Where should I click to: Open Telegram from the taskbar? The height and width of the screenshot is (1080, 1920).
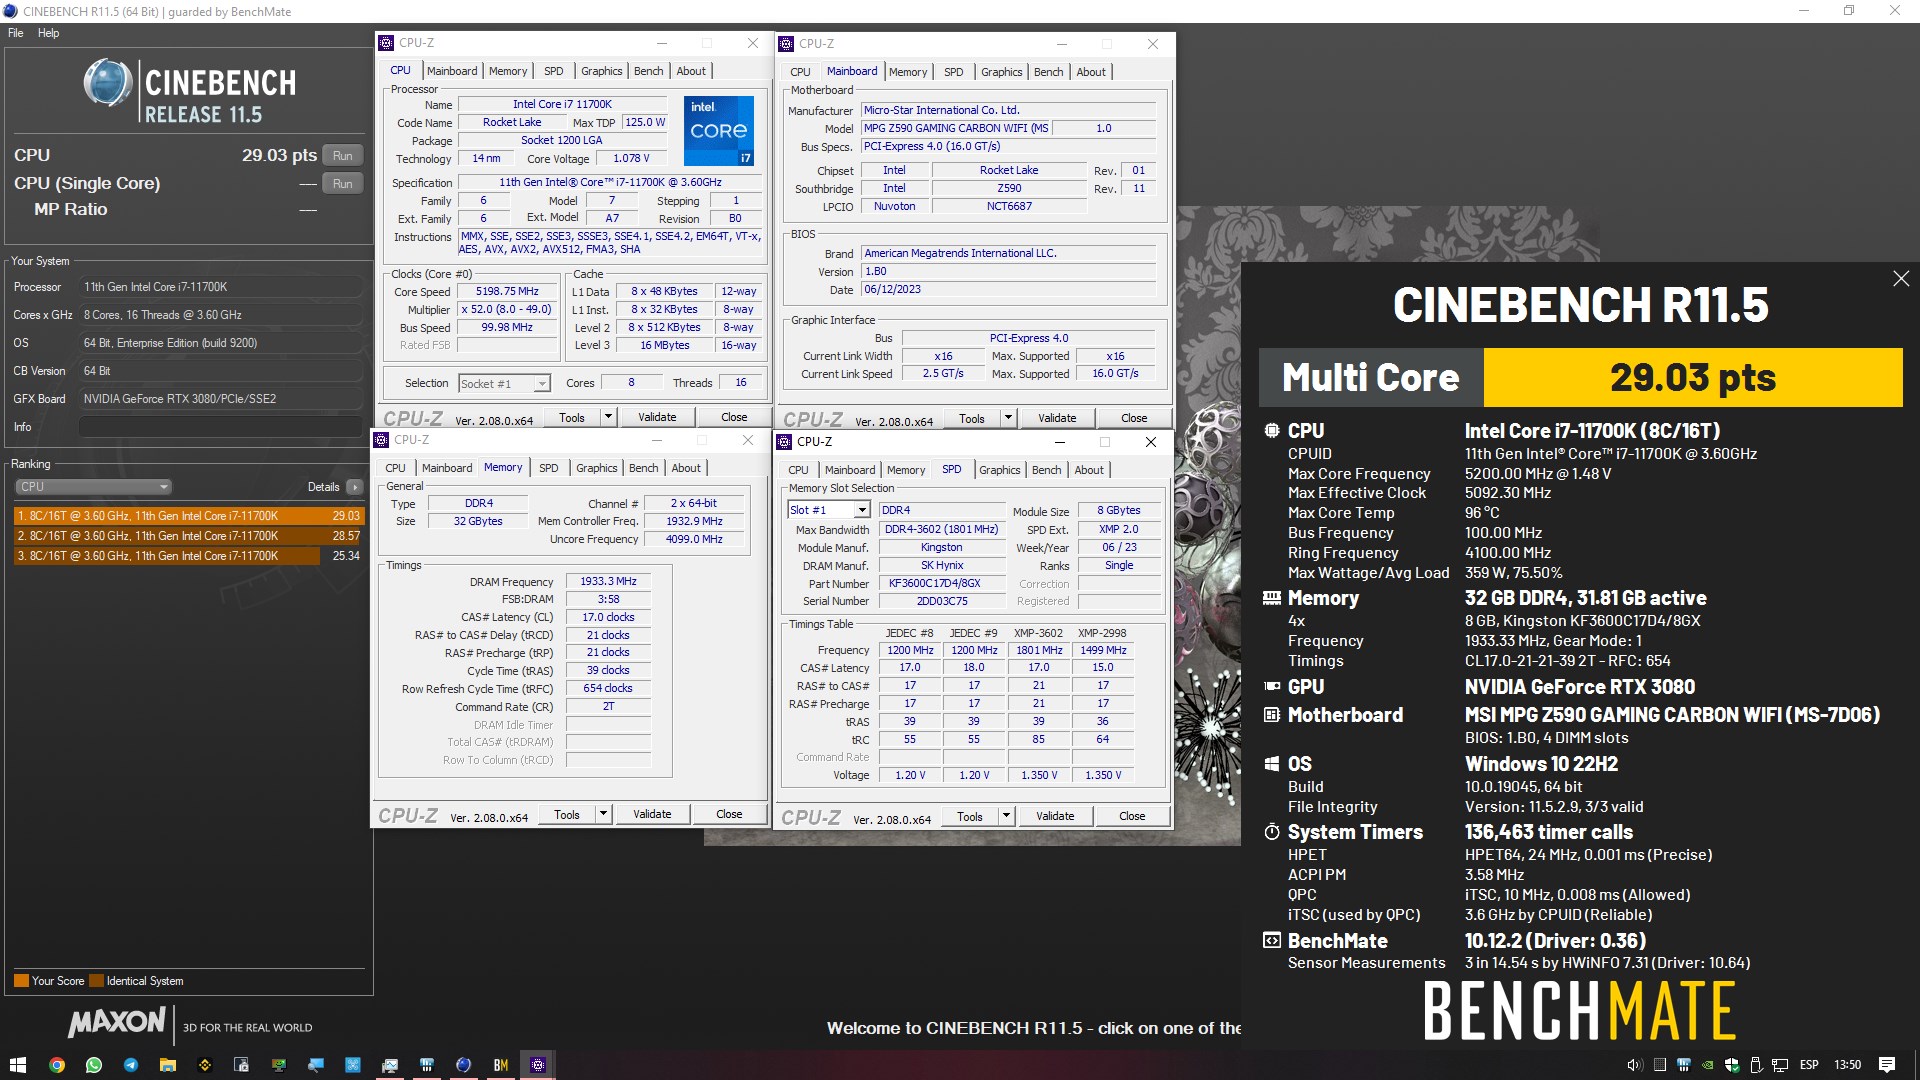tap(131, 1065)
